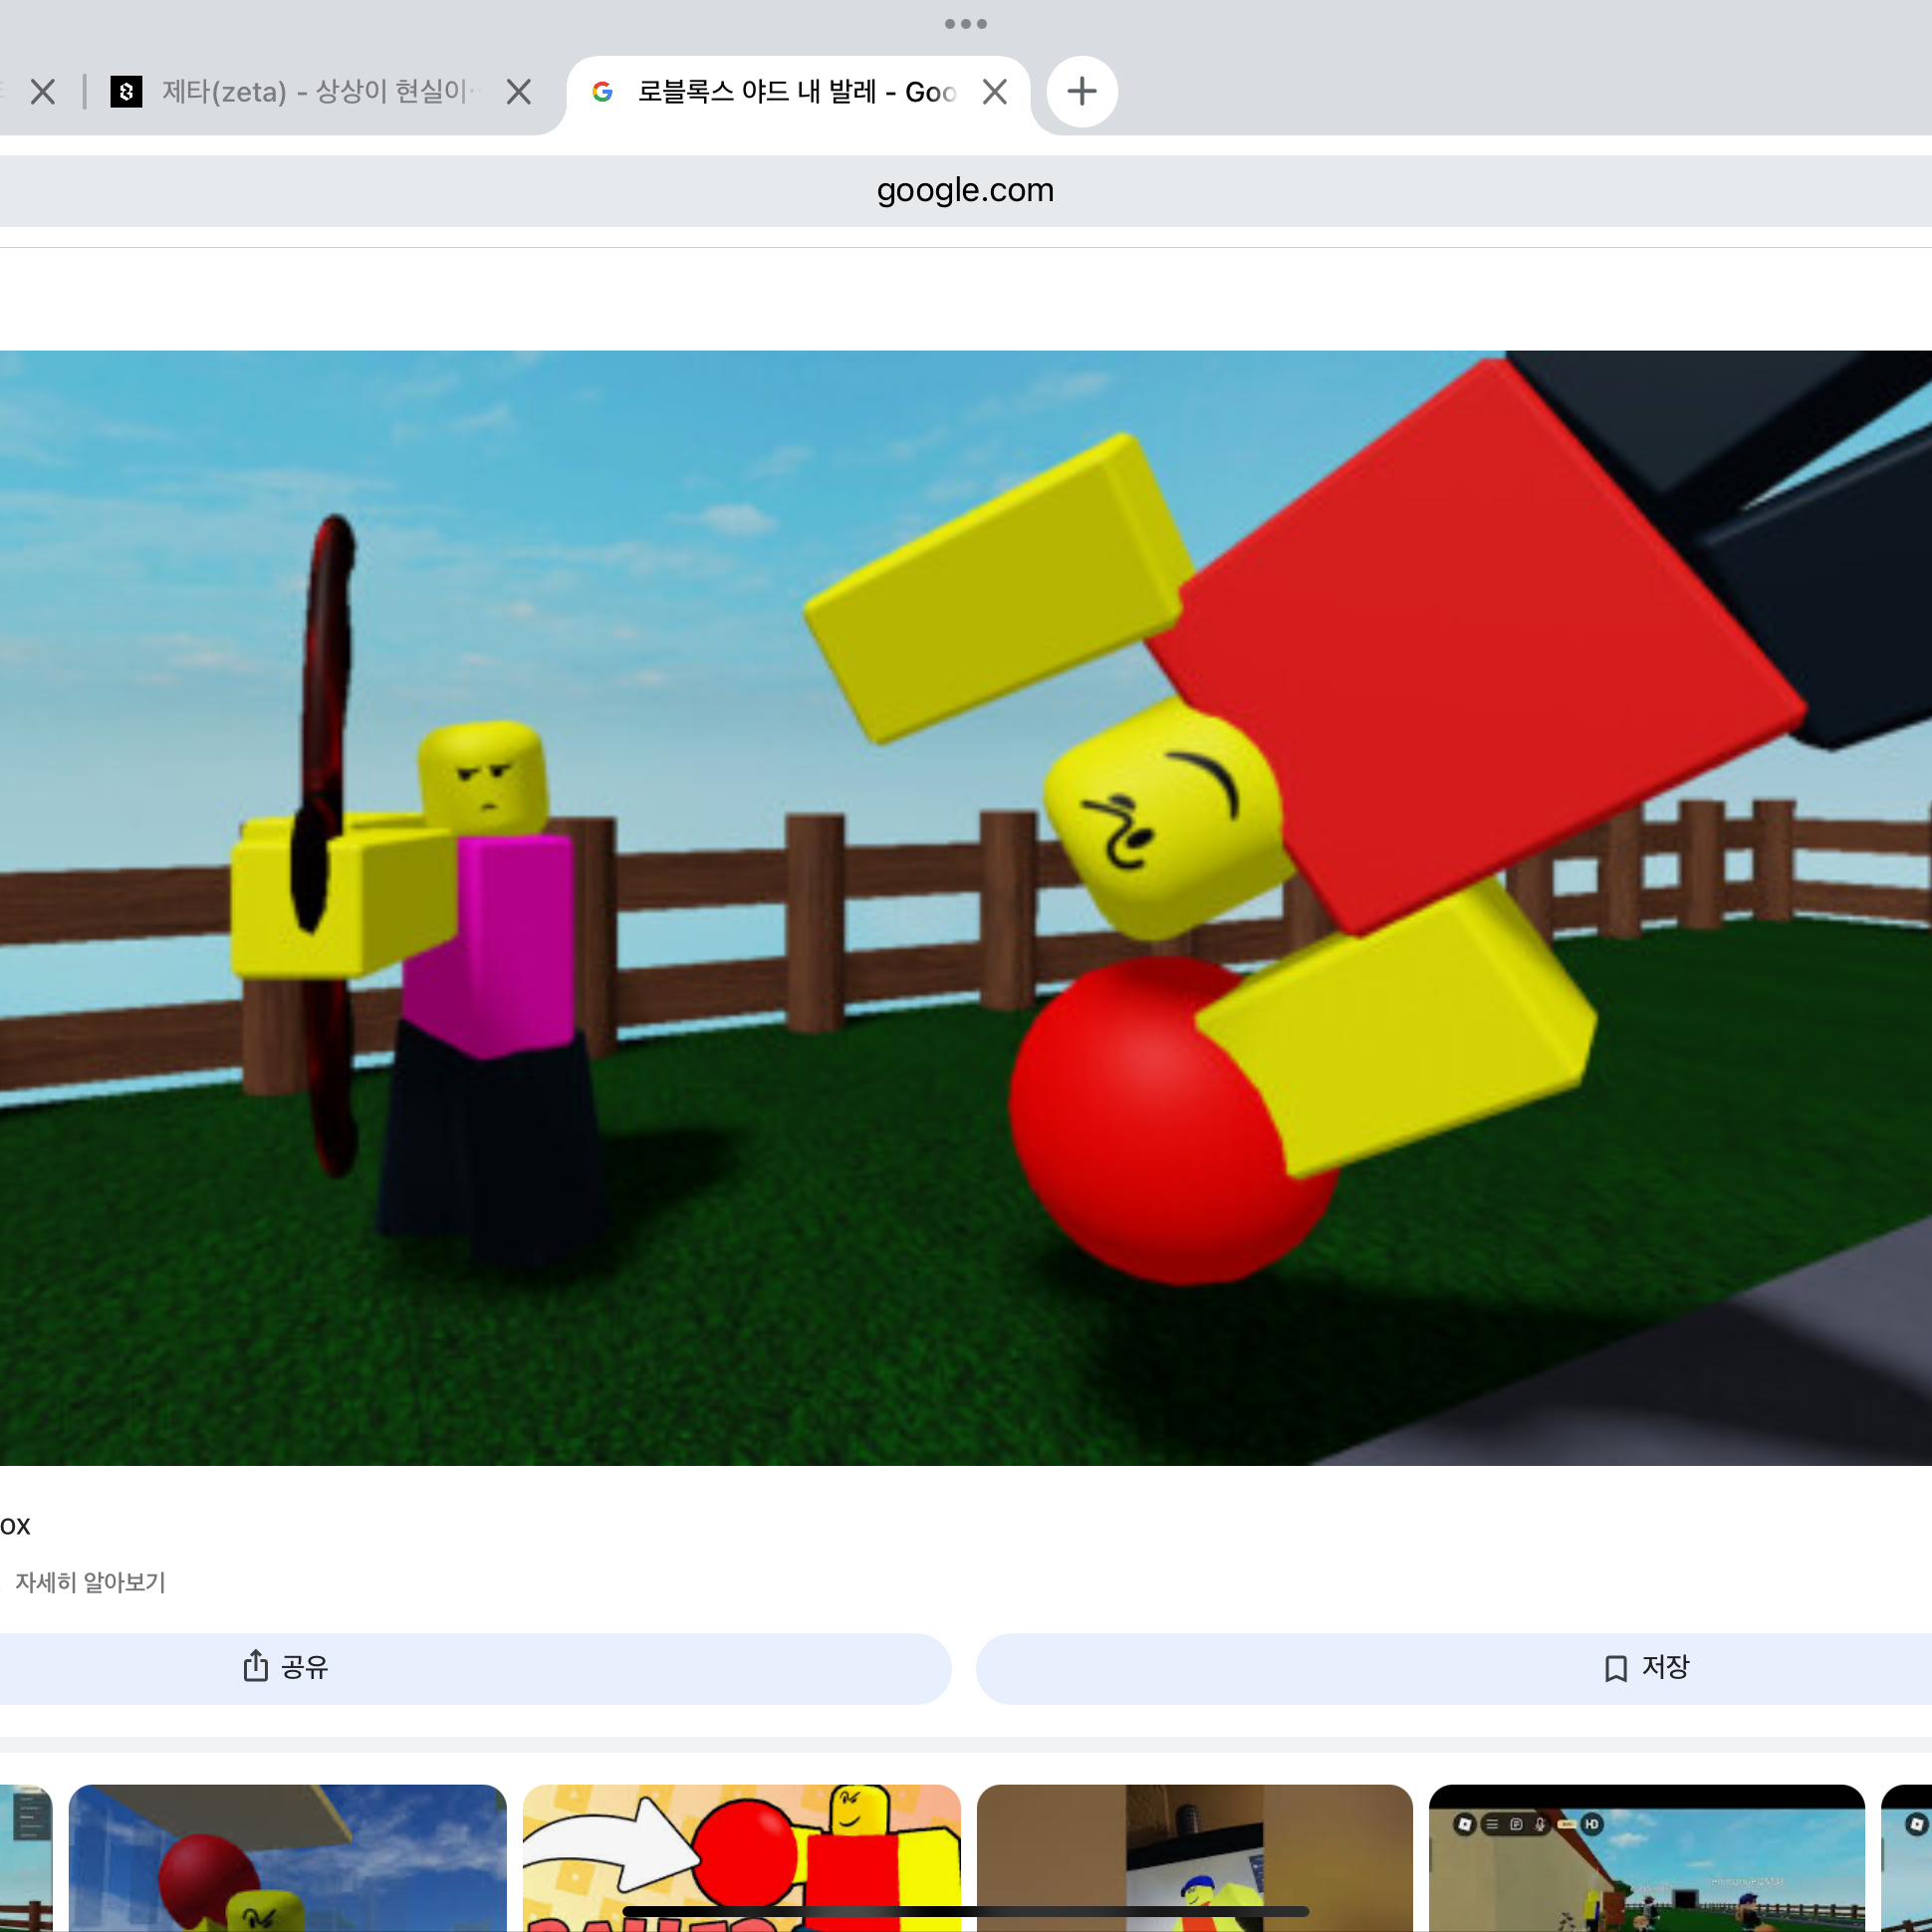Open the main Roblox image preview

[966, 908]
